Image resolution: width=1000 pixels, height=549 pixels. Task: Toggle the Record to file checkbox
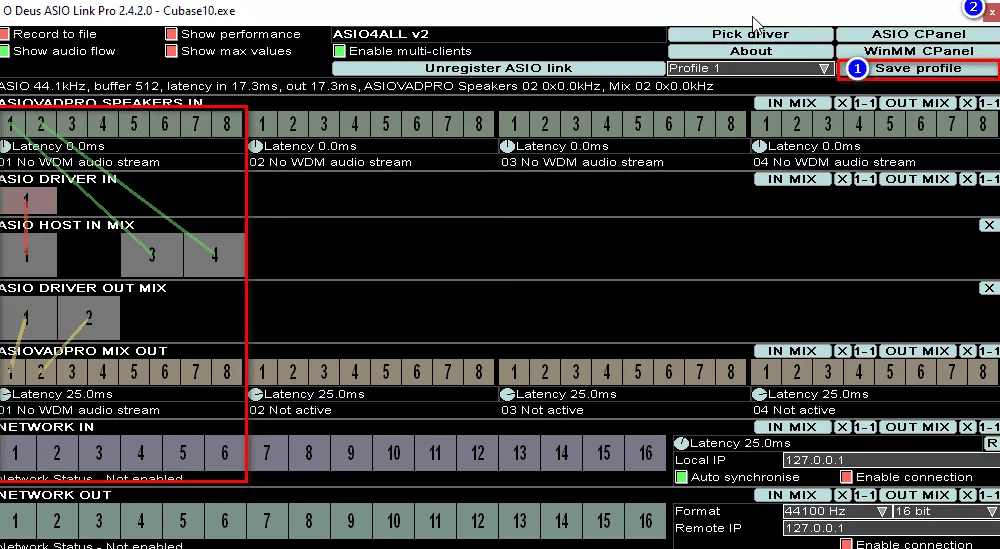coord(4,34)
